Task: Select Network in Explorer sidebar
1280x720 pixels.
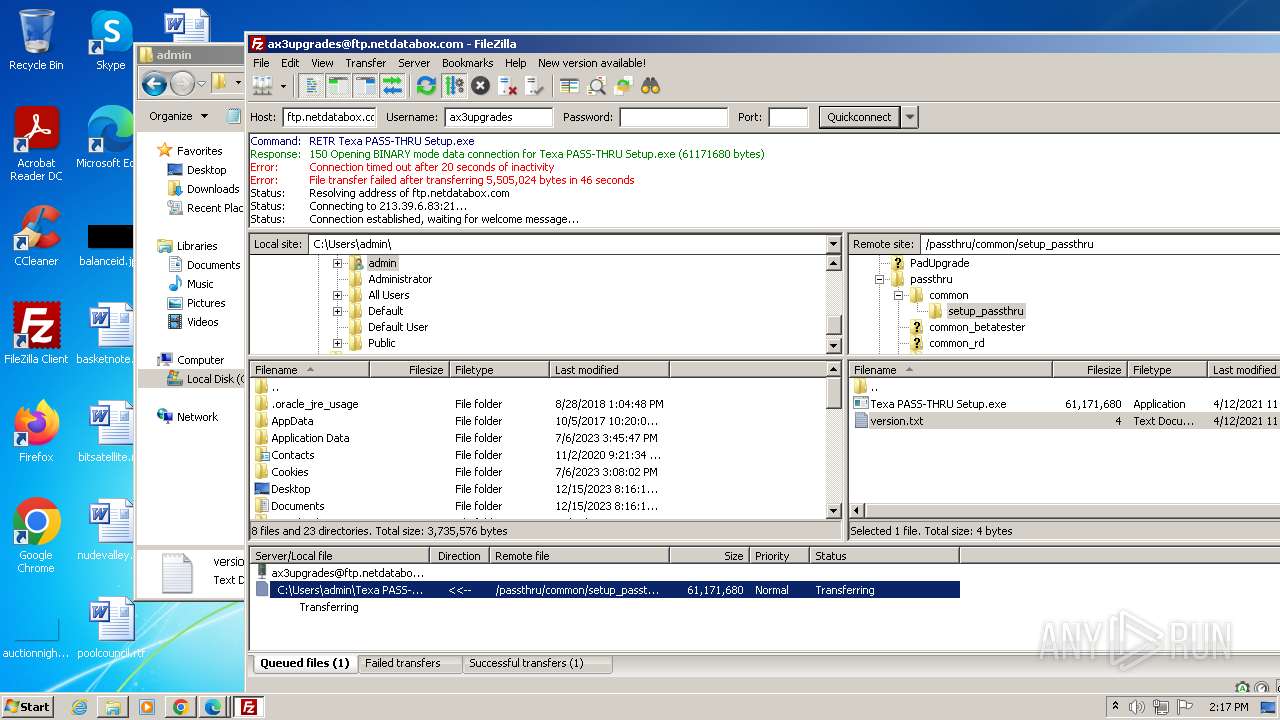Action: click(197, 417)
